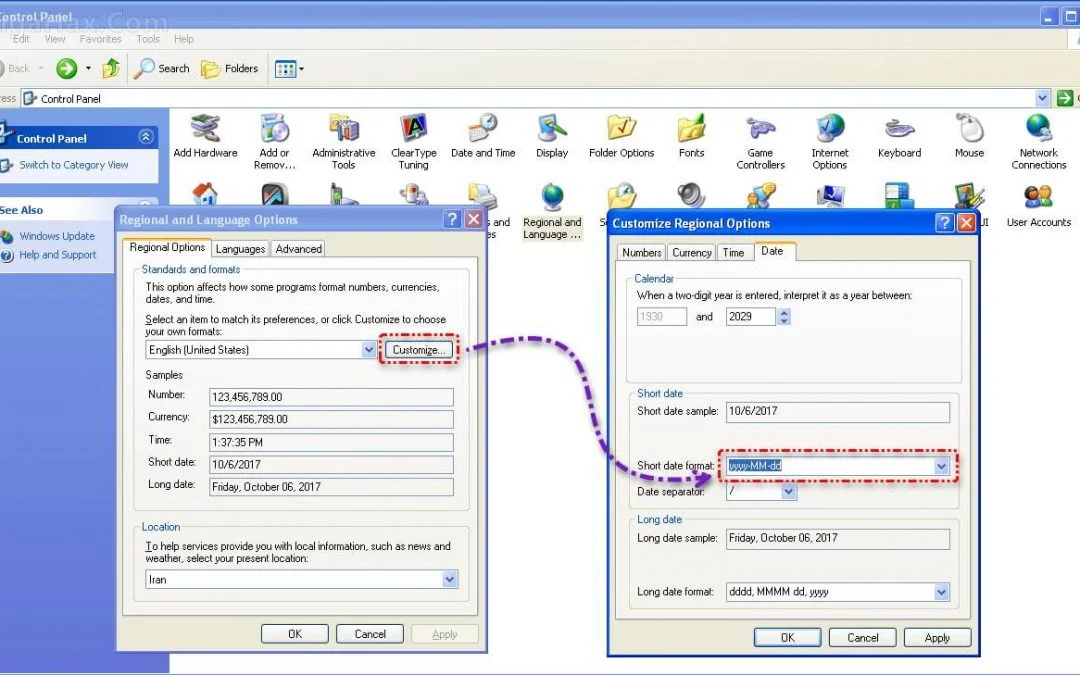
Task: Click the Switch to Category View link
Action: coord(74,165)
